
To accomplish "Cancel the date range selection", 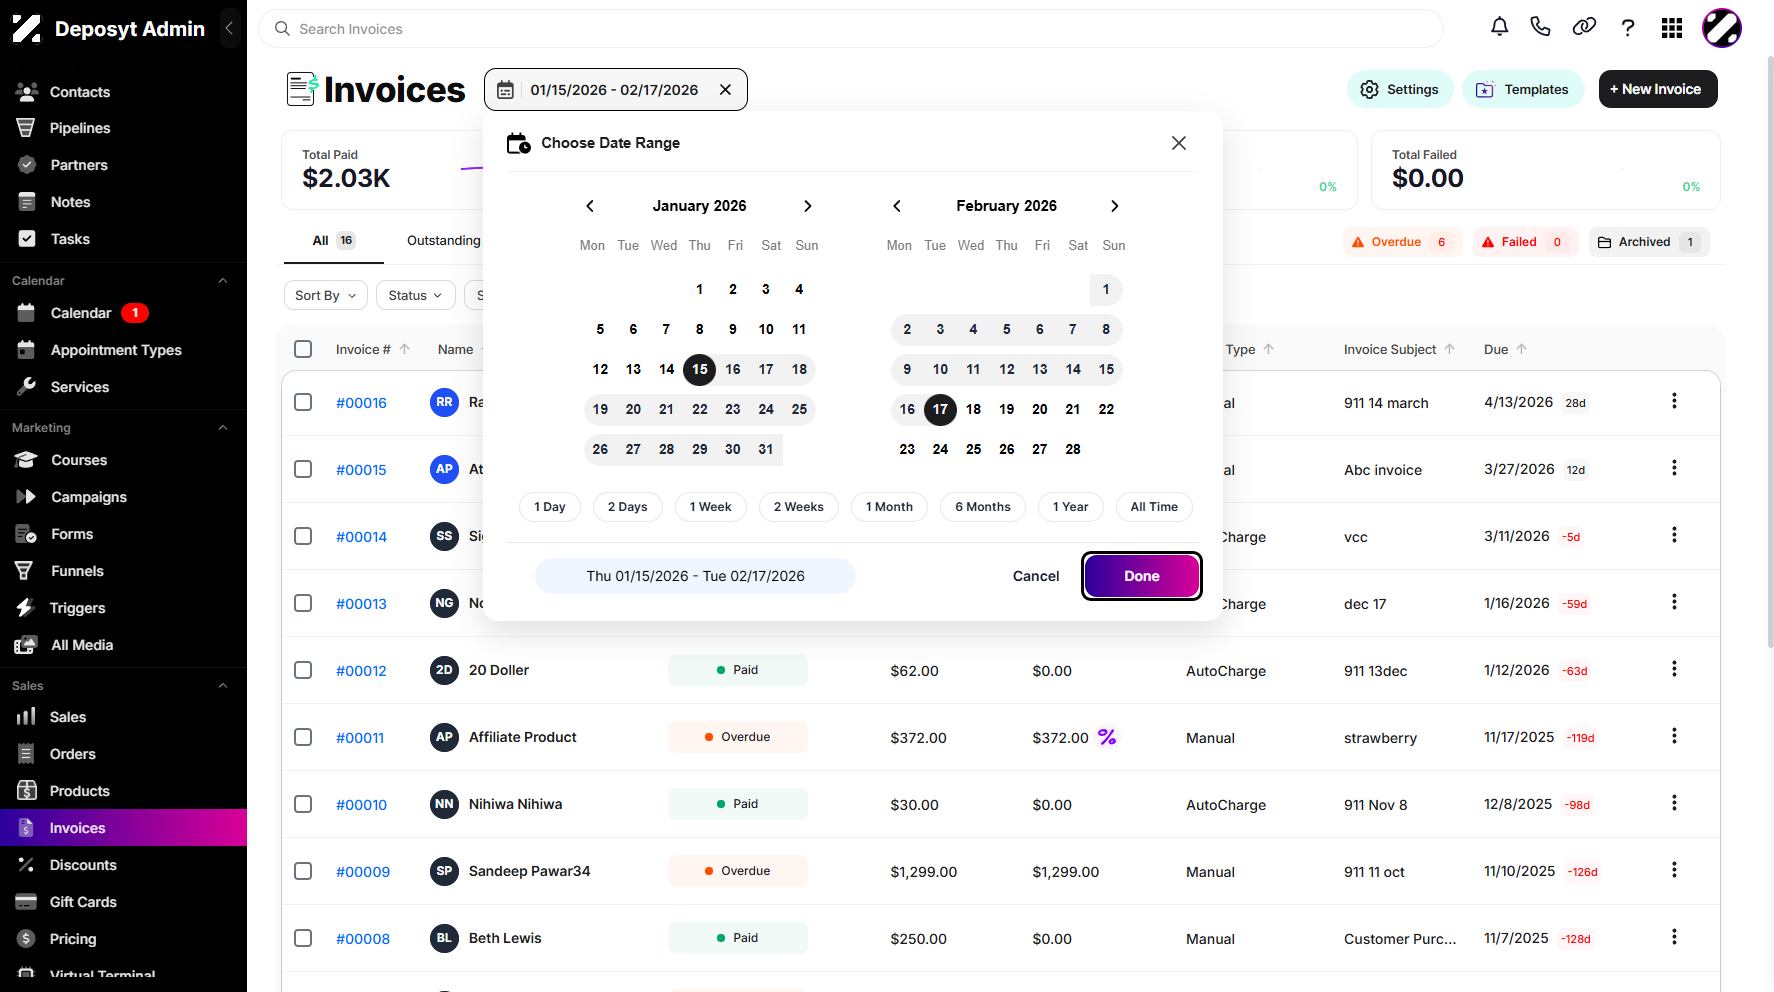I will pyautogui.click(x=1036, y=576).
